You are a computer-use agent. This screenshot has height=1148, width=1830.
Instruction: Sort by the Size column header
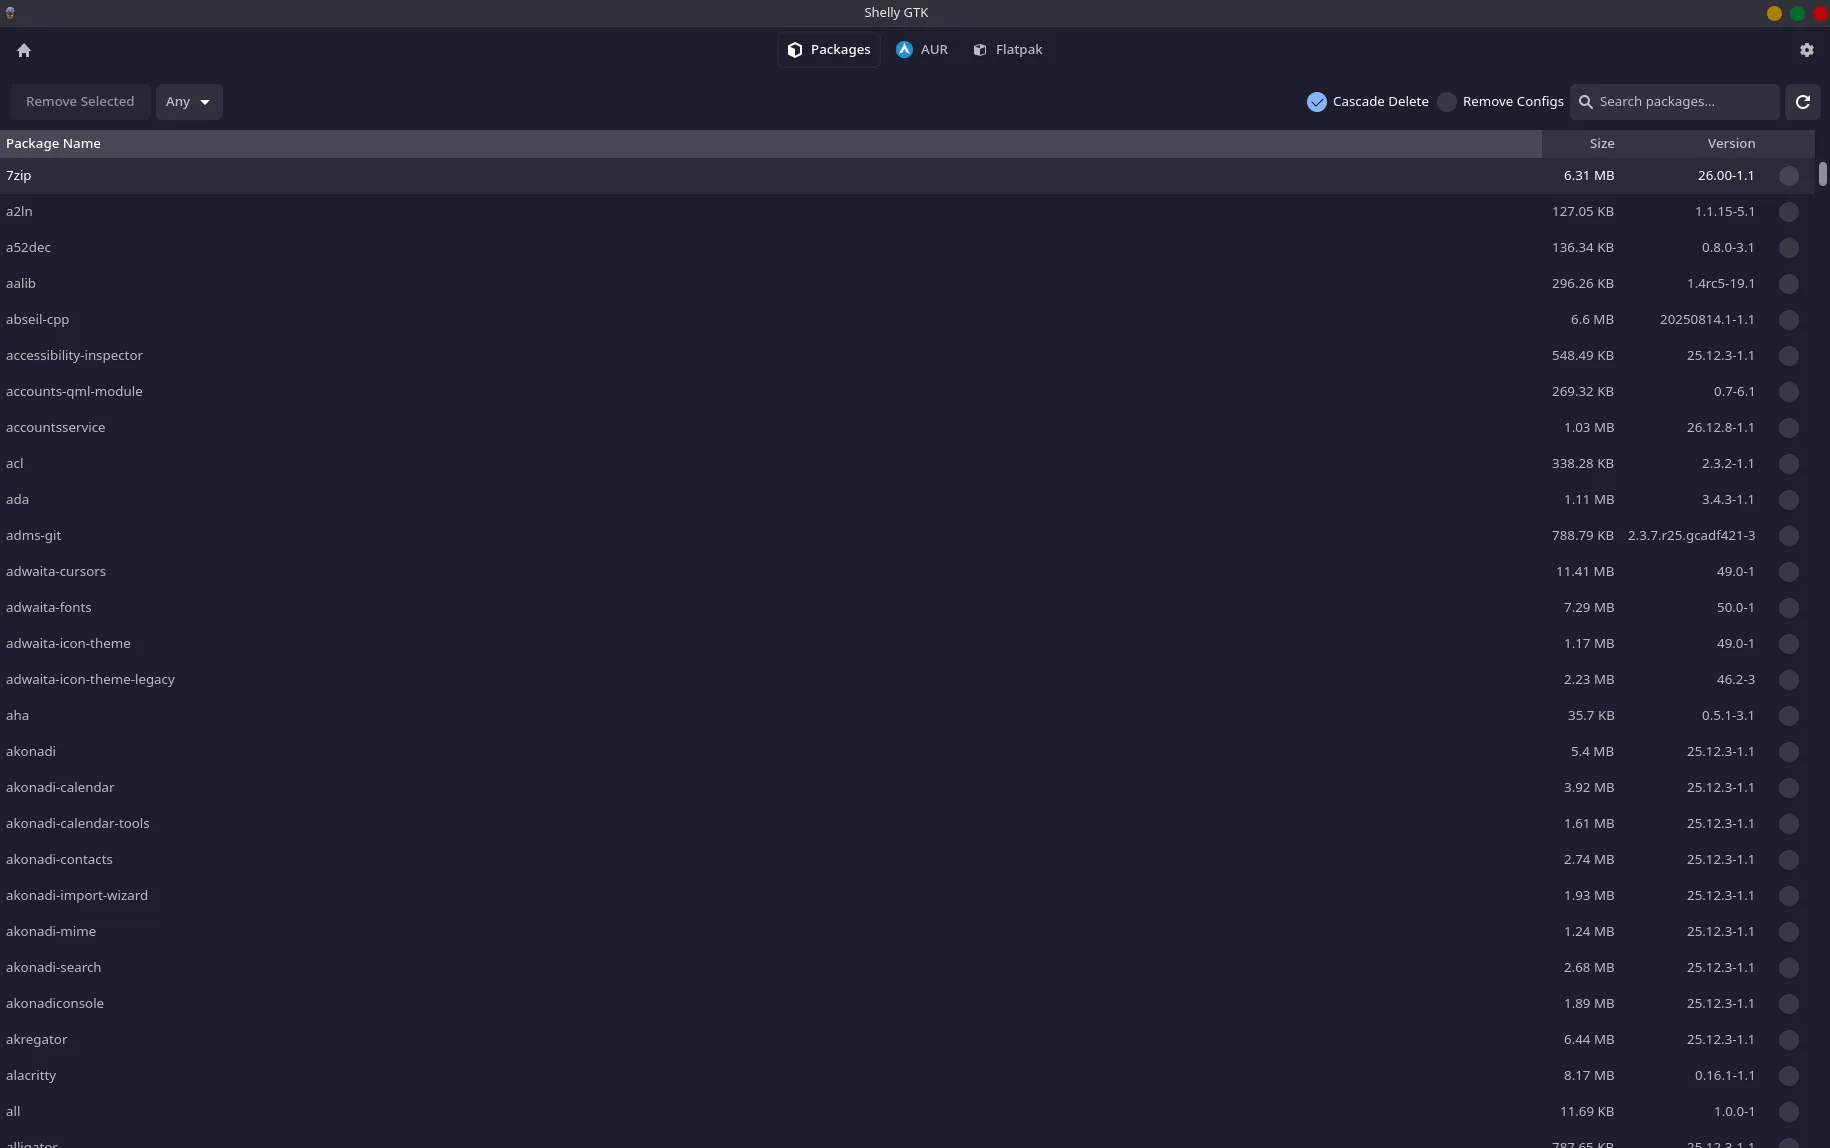1581,144
